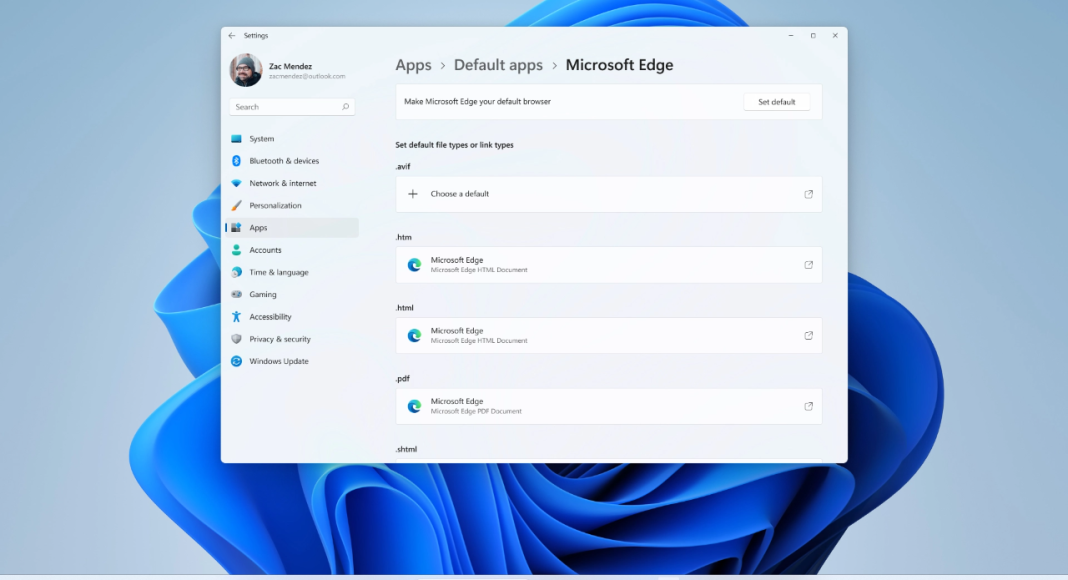Screen dimensions: 1068x580
Task: Go to Gaming label in sidebar
Action: tap(263, 295)
